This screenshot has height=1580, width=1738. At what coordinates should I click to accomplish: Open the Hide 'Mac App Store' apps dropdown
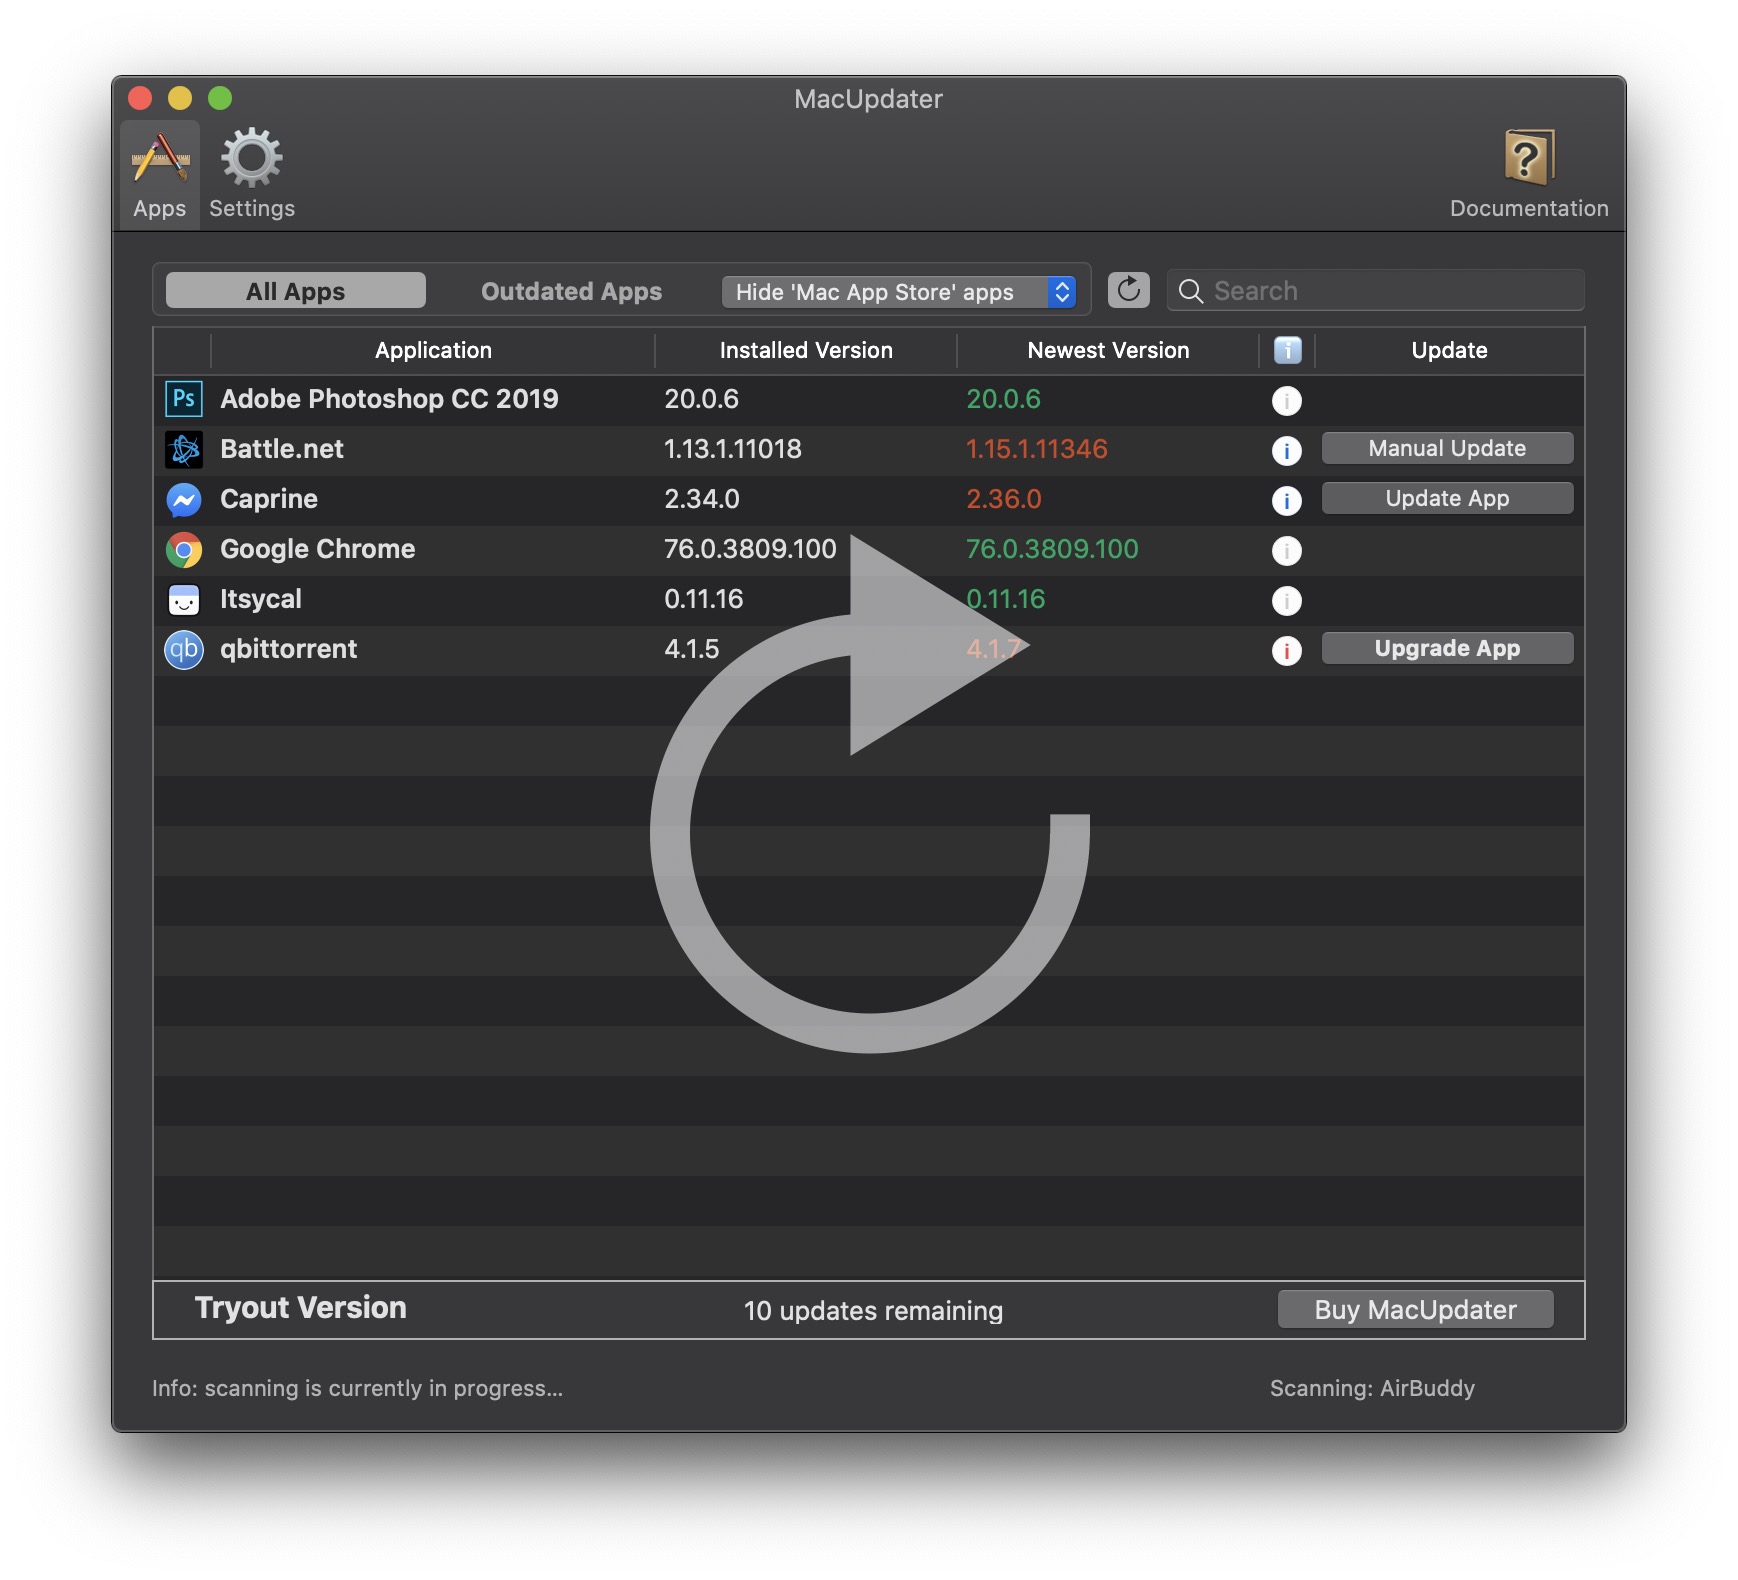coord(899,292)
